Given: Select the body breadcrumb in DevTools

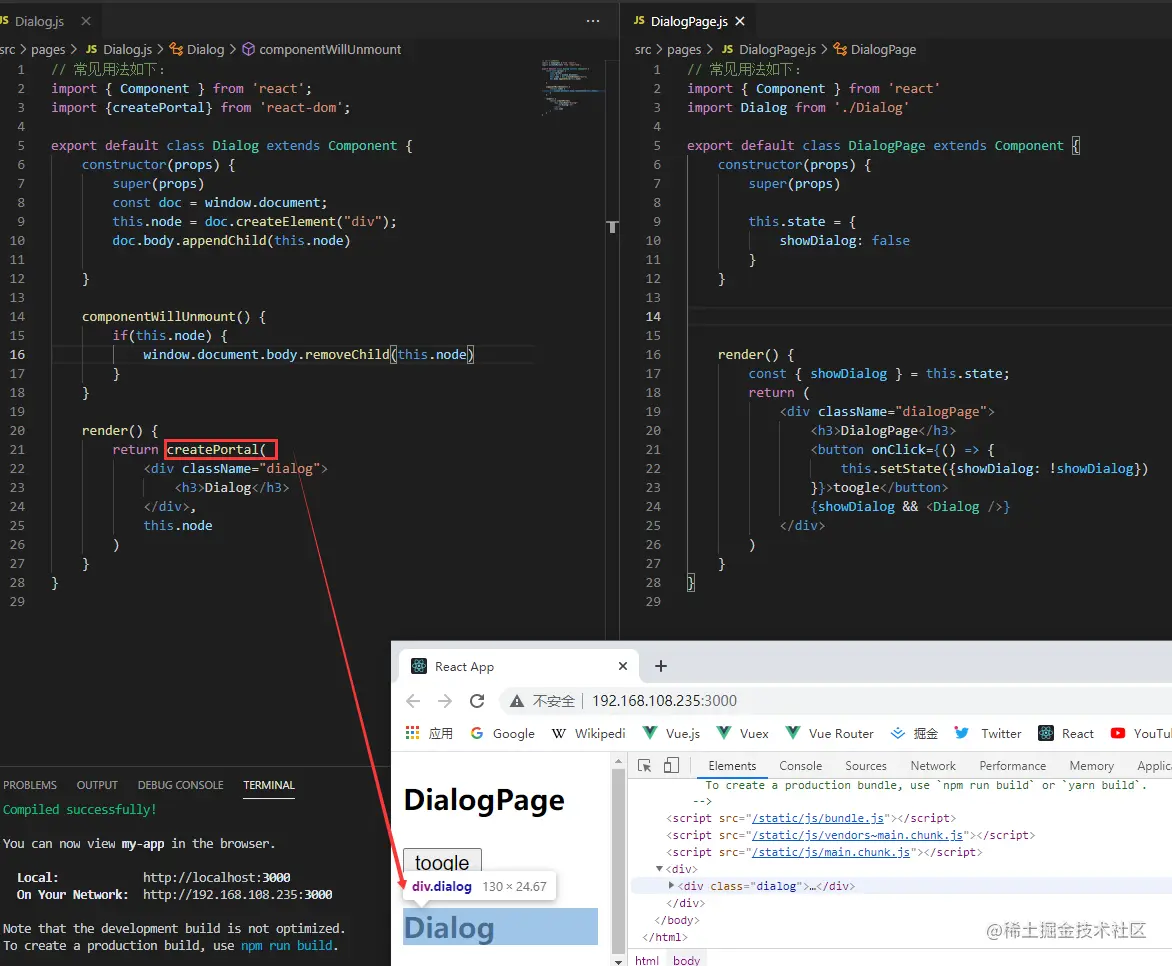Looking at the screenshot, I should [x=686, y=960].
